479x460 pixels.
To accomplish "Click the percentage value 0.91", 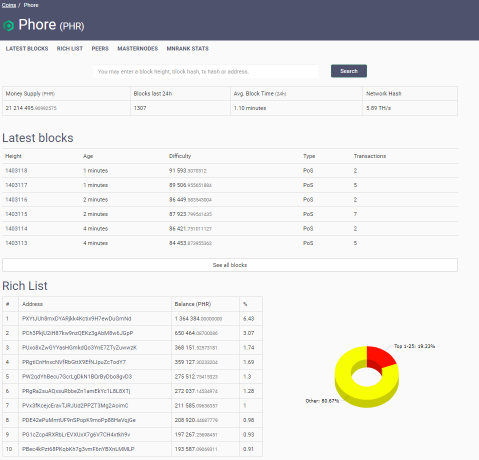I will pos(248,449).
